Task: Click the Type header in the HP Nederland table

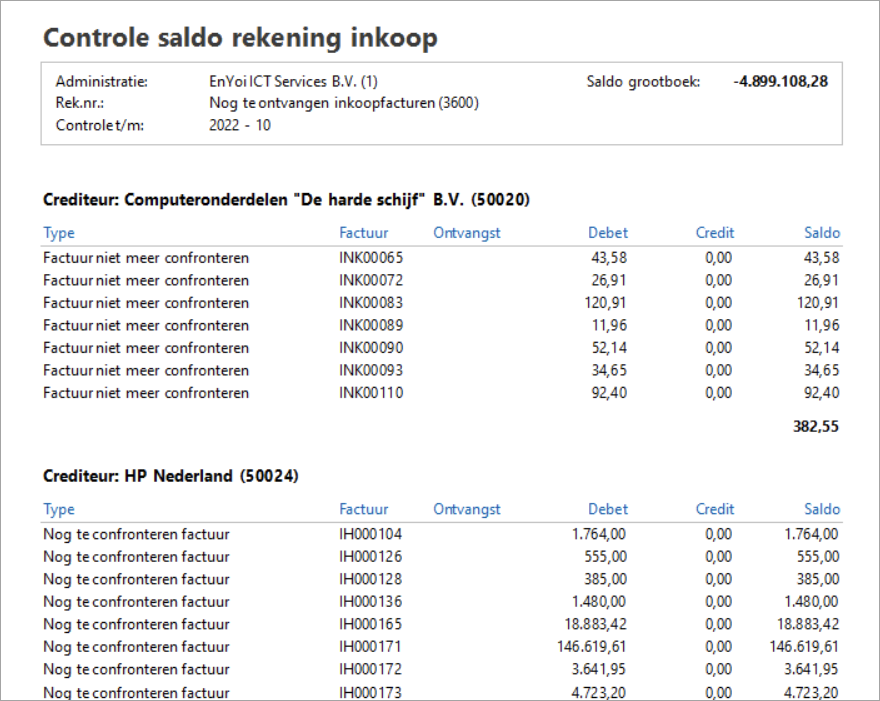Action: (59, 509)
